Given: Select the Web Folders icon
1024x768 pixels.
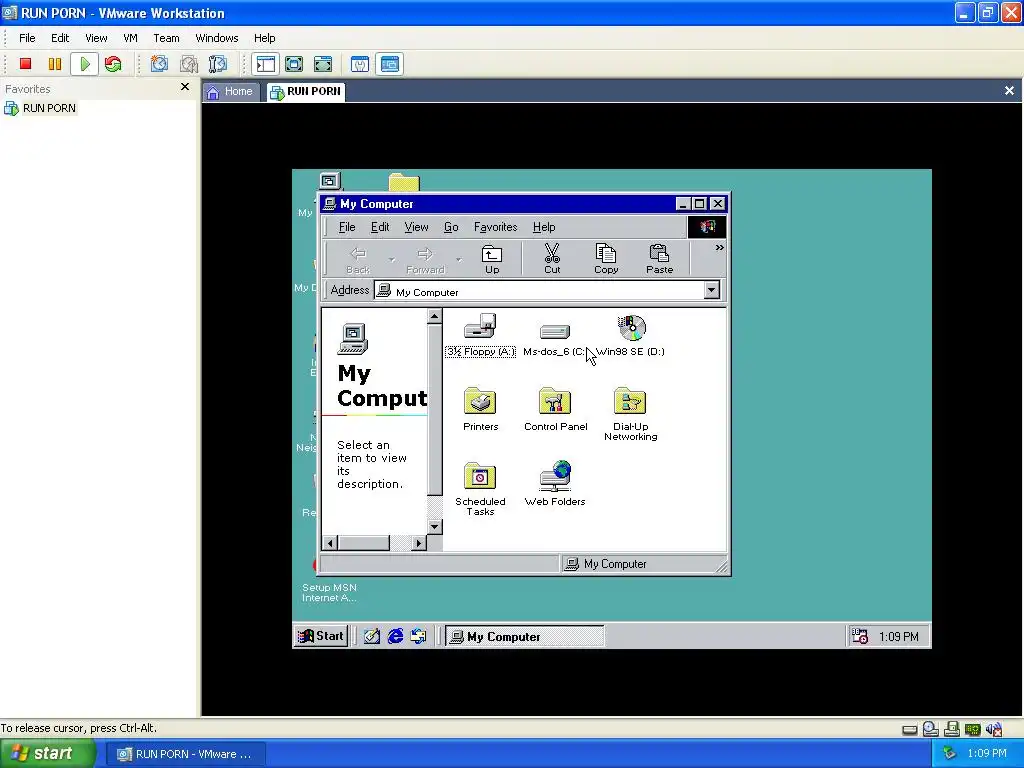Looking at the screenshot, I should pyautogui.click(x=555, y=484).
